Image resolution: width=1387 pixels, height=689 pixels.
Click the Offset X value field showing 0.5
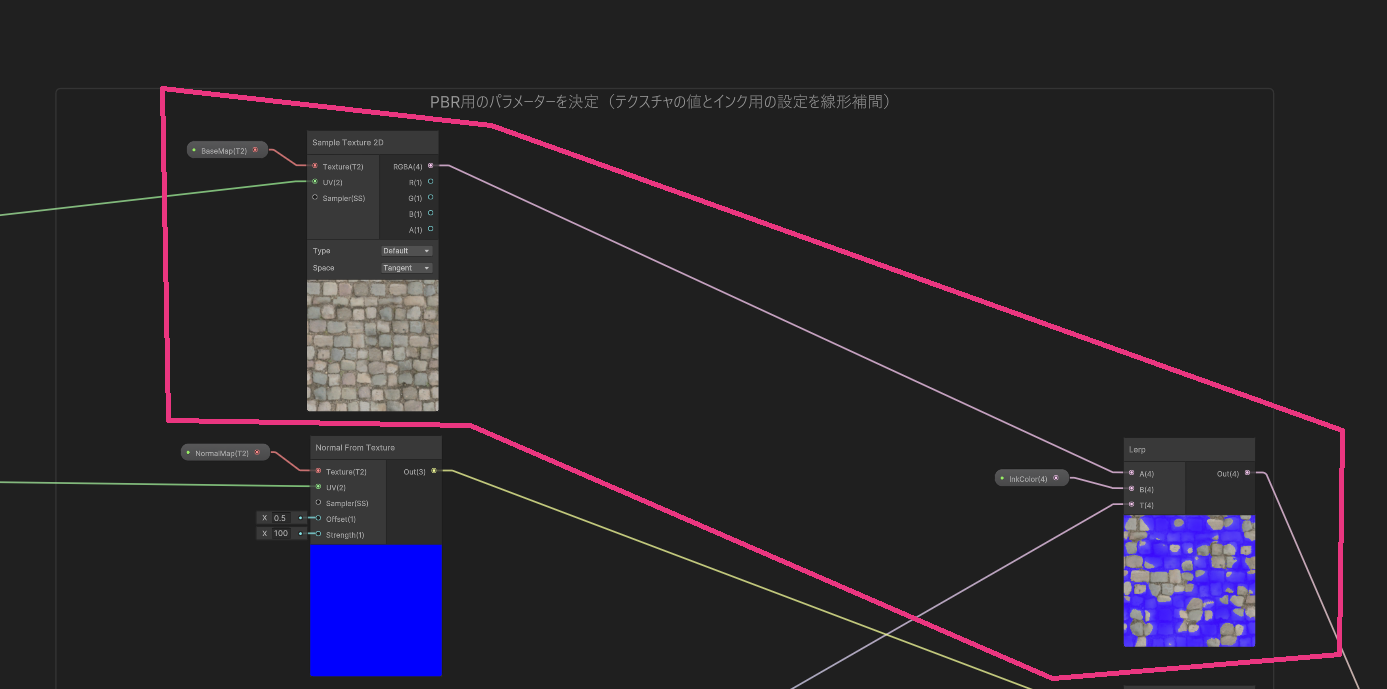(x=280, y=518)
